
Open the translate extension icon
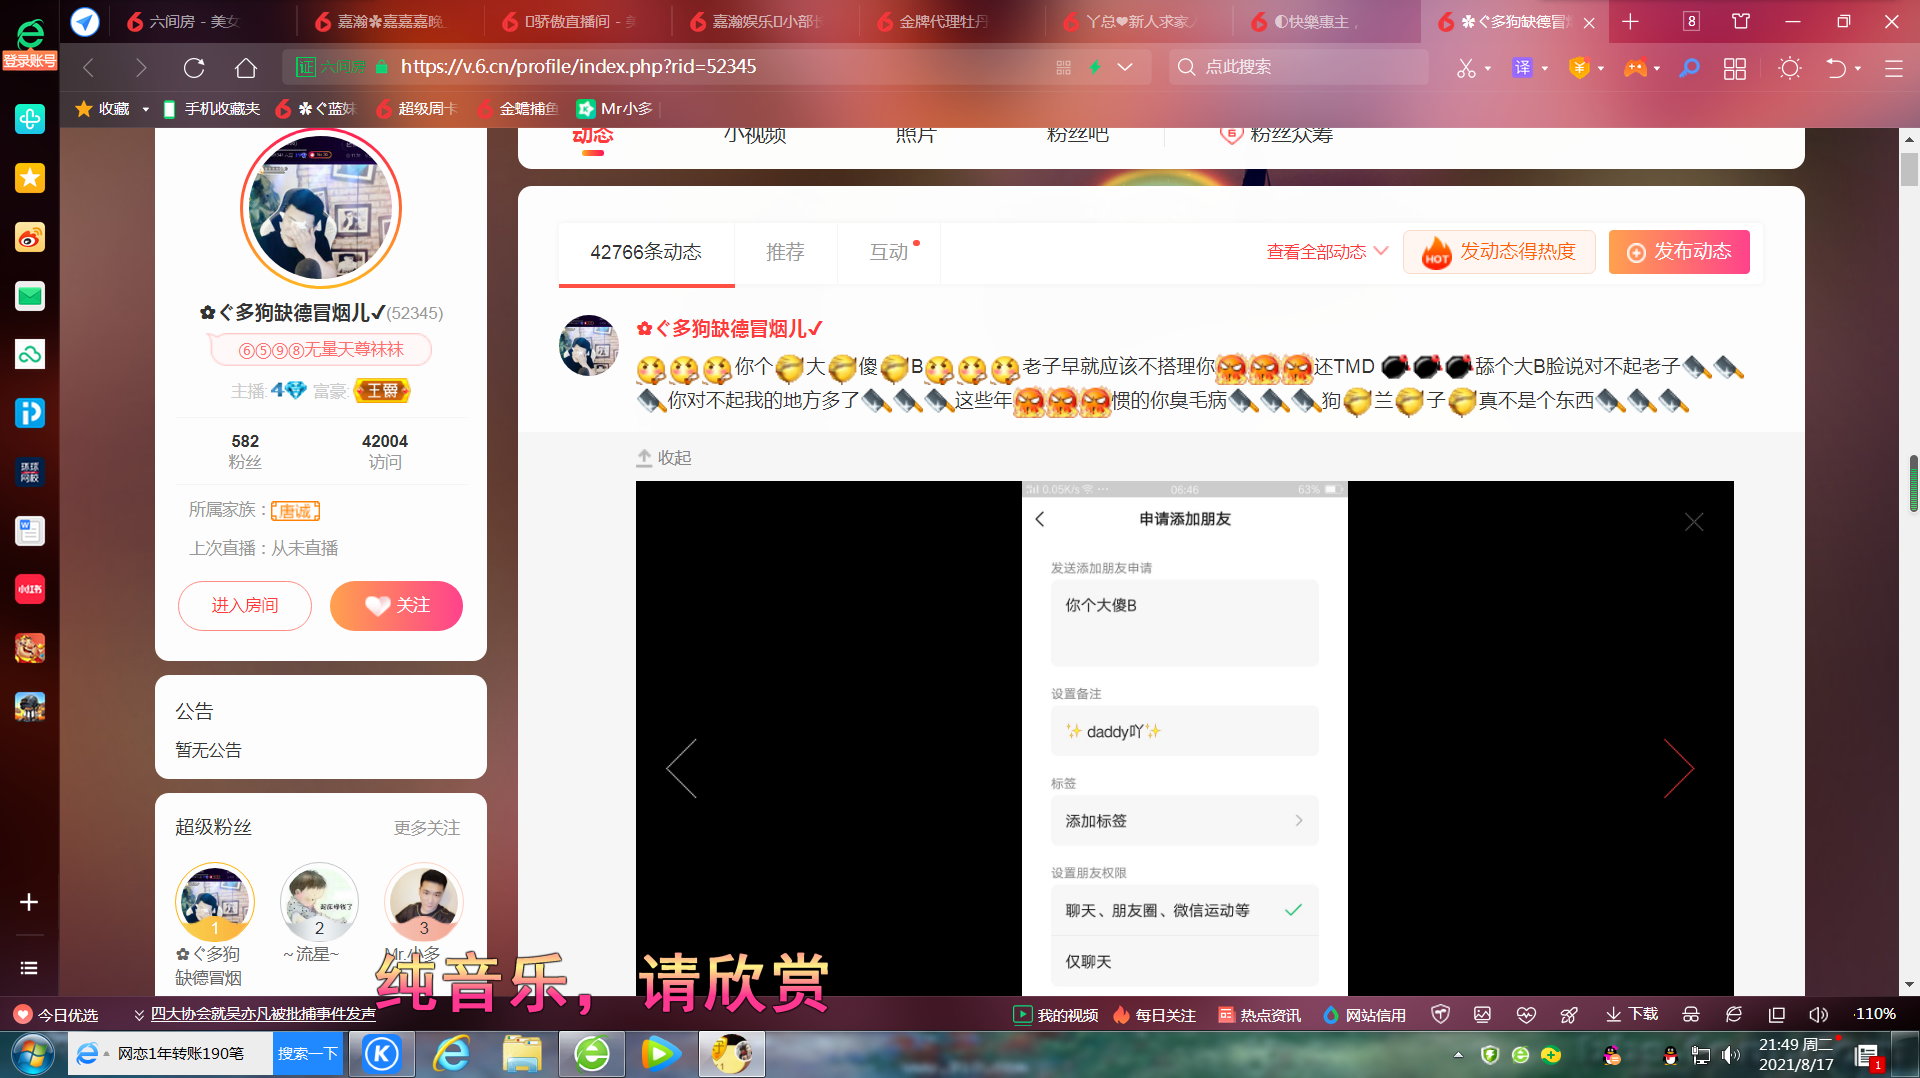click(x=1523, y=67)
